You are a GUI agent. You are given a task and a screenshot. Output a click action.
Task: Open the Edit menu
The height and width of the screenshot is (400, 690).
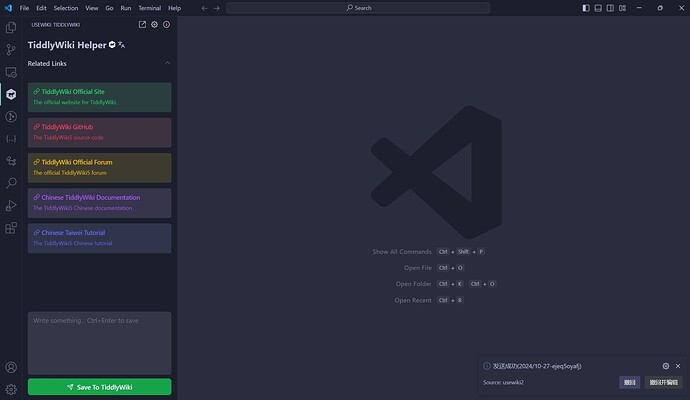41,8
